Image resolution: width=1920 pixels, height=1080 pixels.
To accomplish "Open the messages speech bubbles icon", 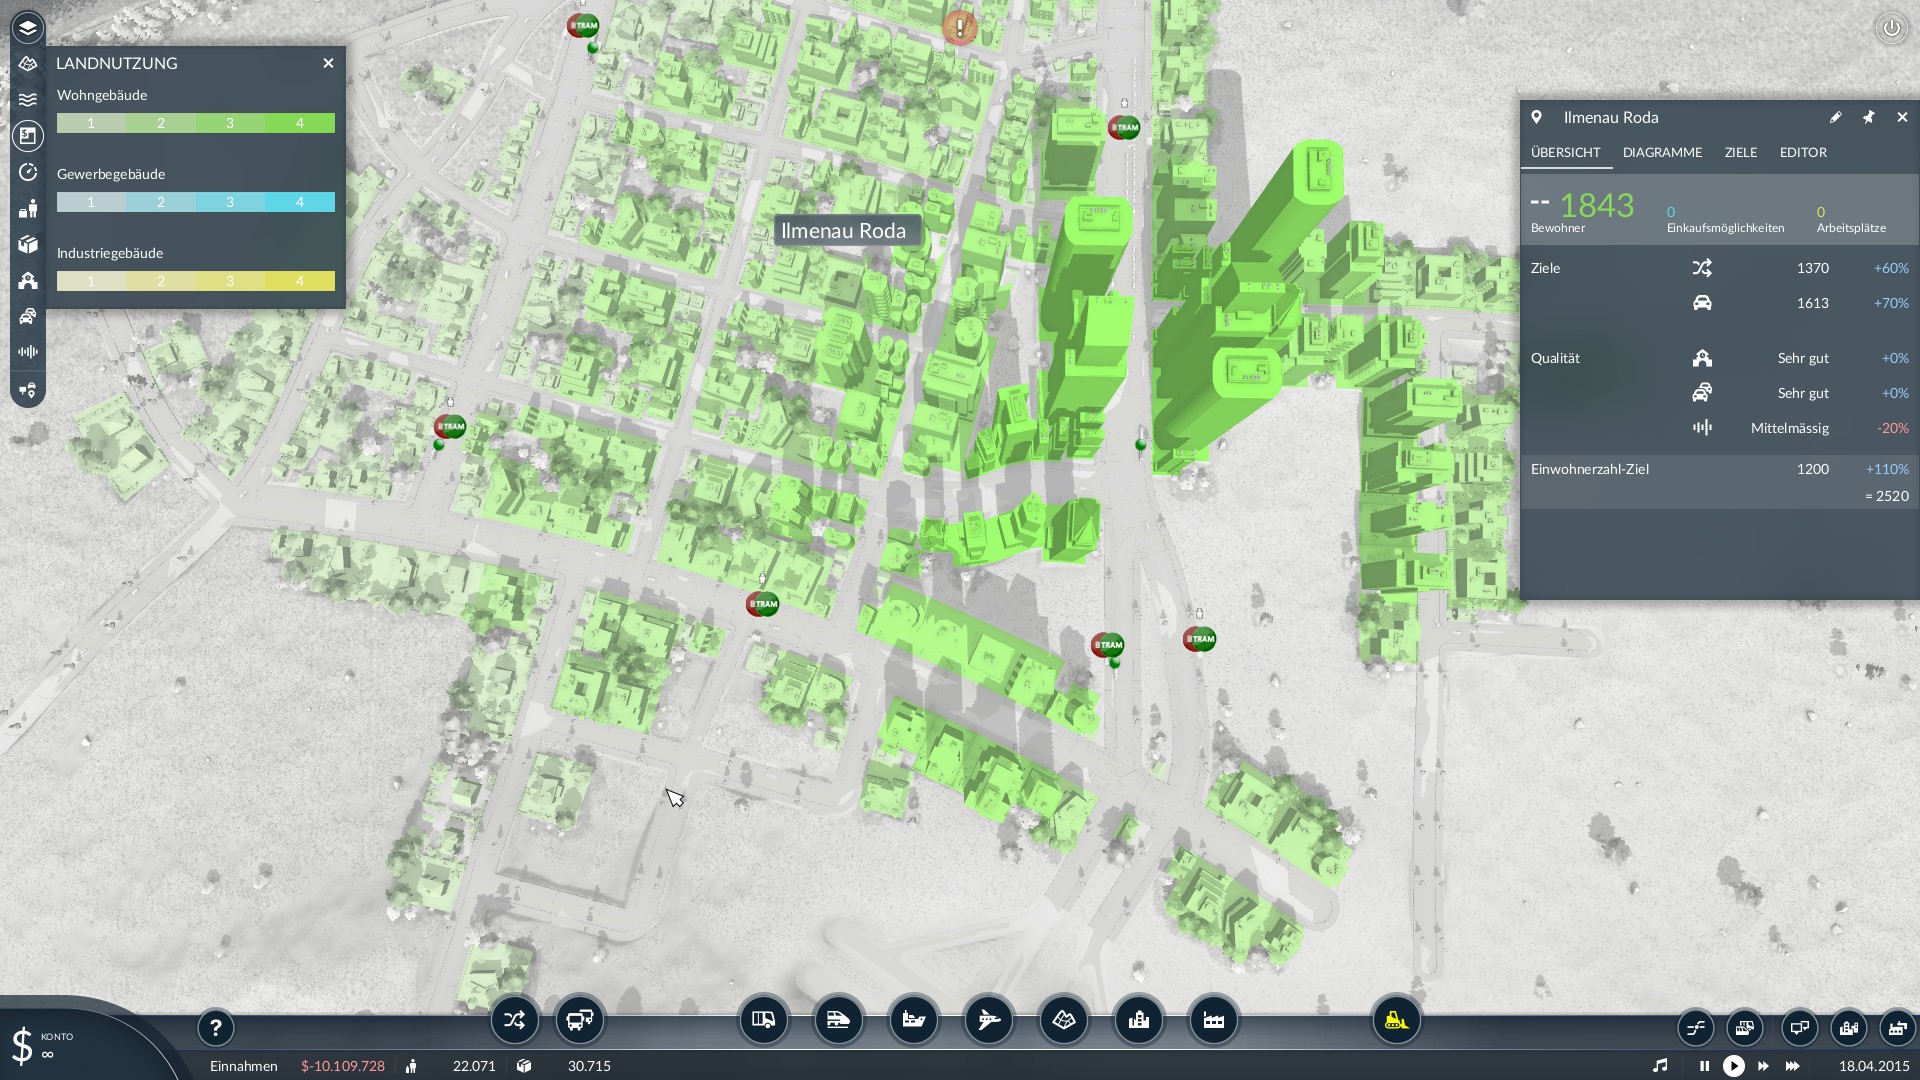I will pos(1799,1027).
